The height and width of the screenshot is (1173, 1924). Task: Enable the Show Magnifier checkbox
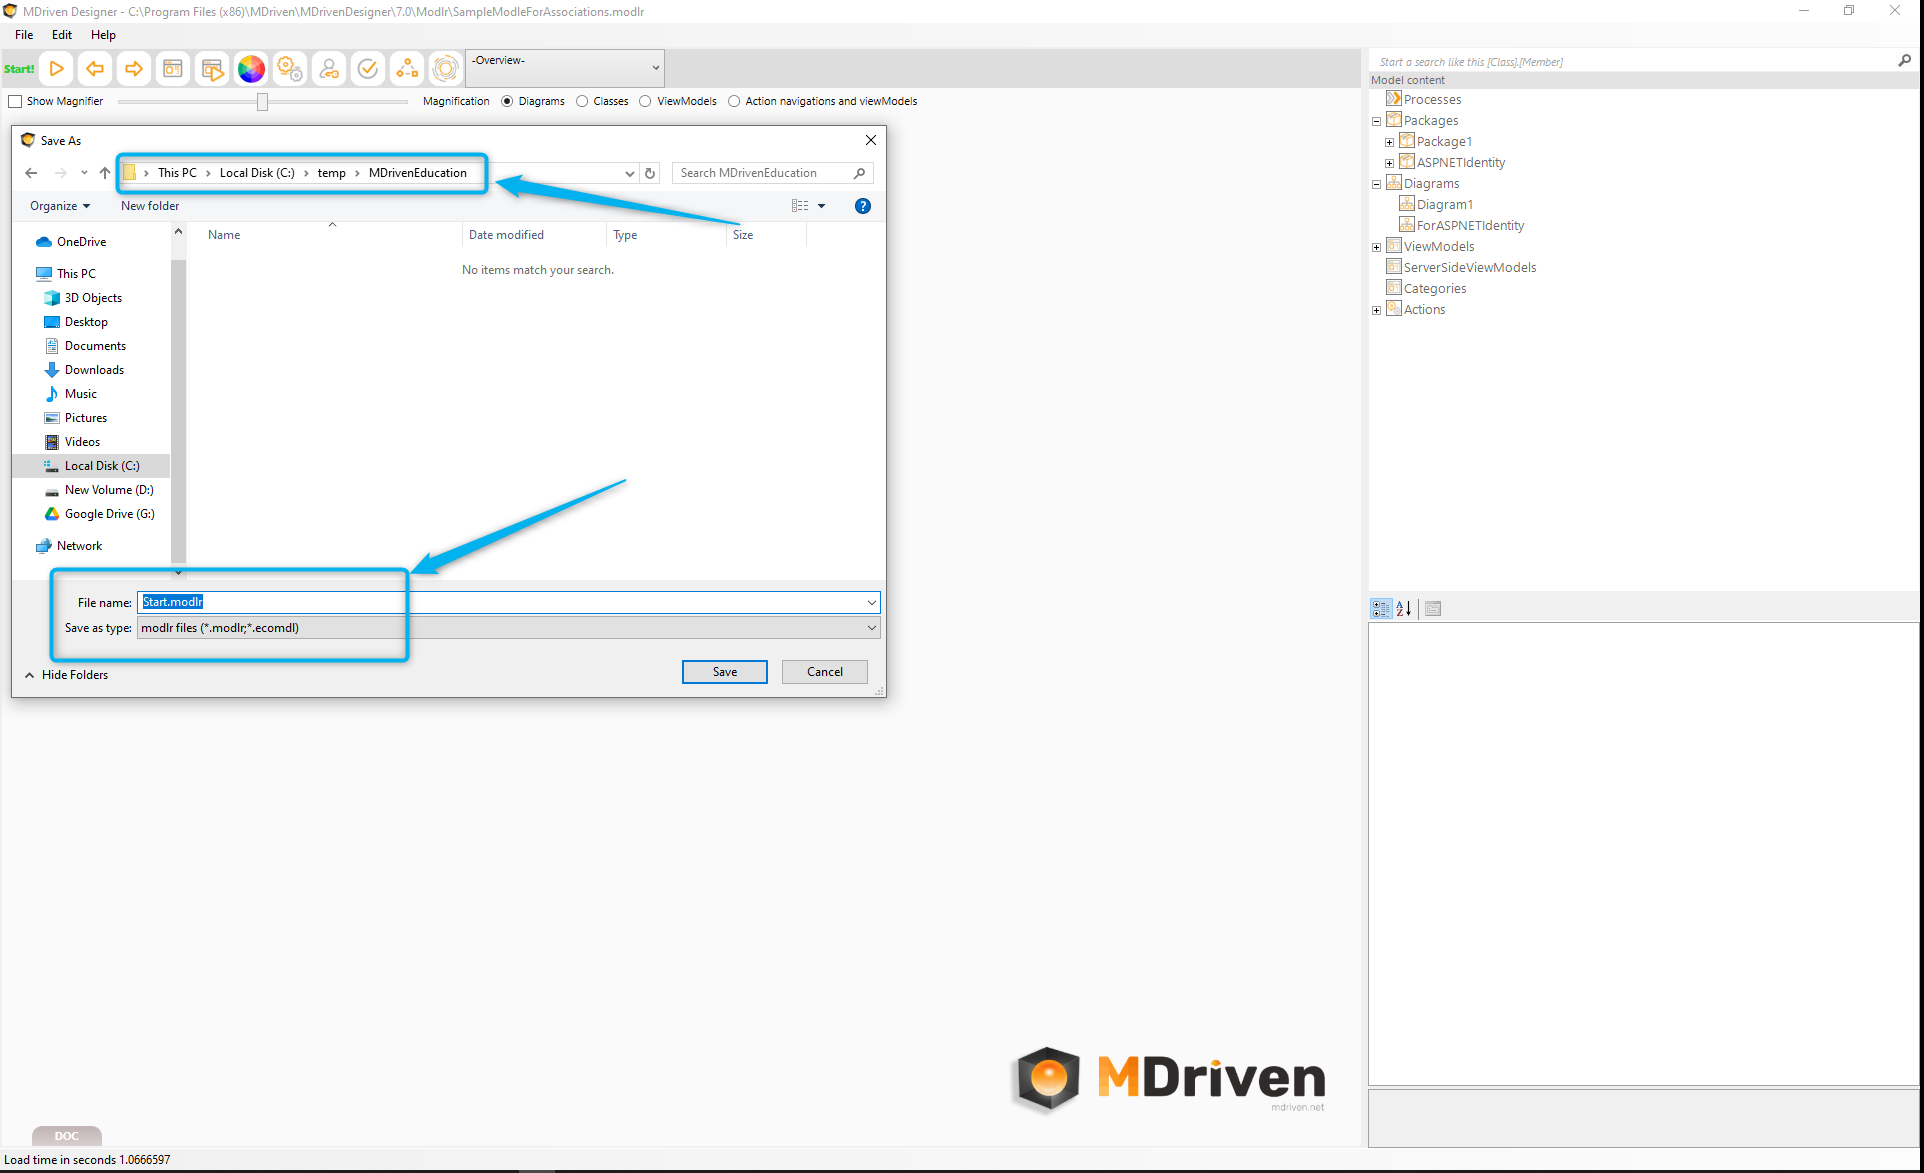point(15,101)
